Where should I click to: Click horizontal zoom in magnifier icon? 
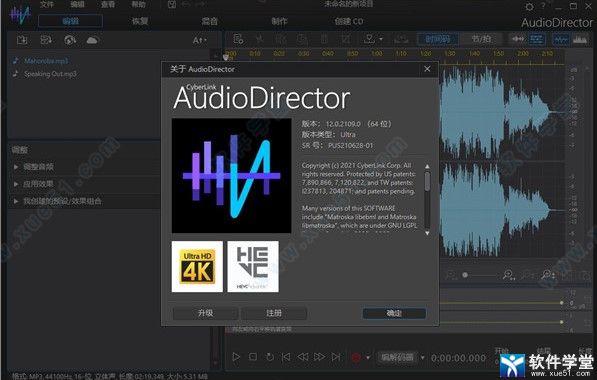pos(509,275)
